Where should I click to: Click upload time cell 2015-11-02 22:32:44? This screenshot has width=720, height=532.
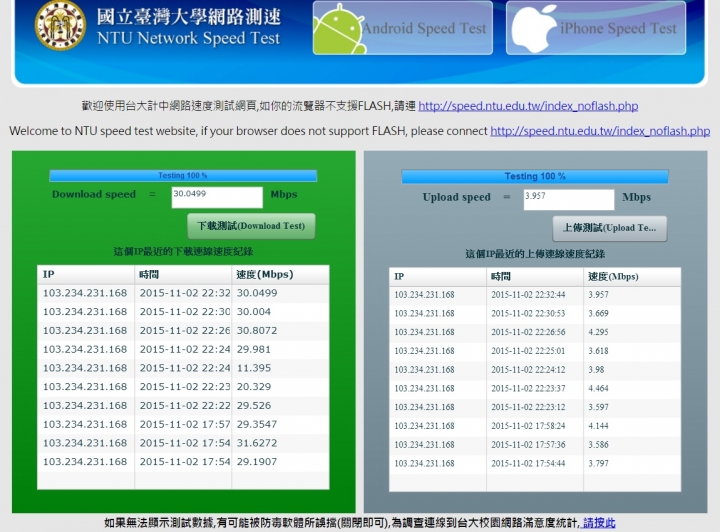point(535,295)
